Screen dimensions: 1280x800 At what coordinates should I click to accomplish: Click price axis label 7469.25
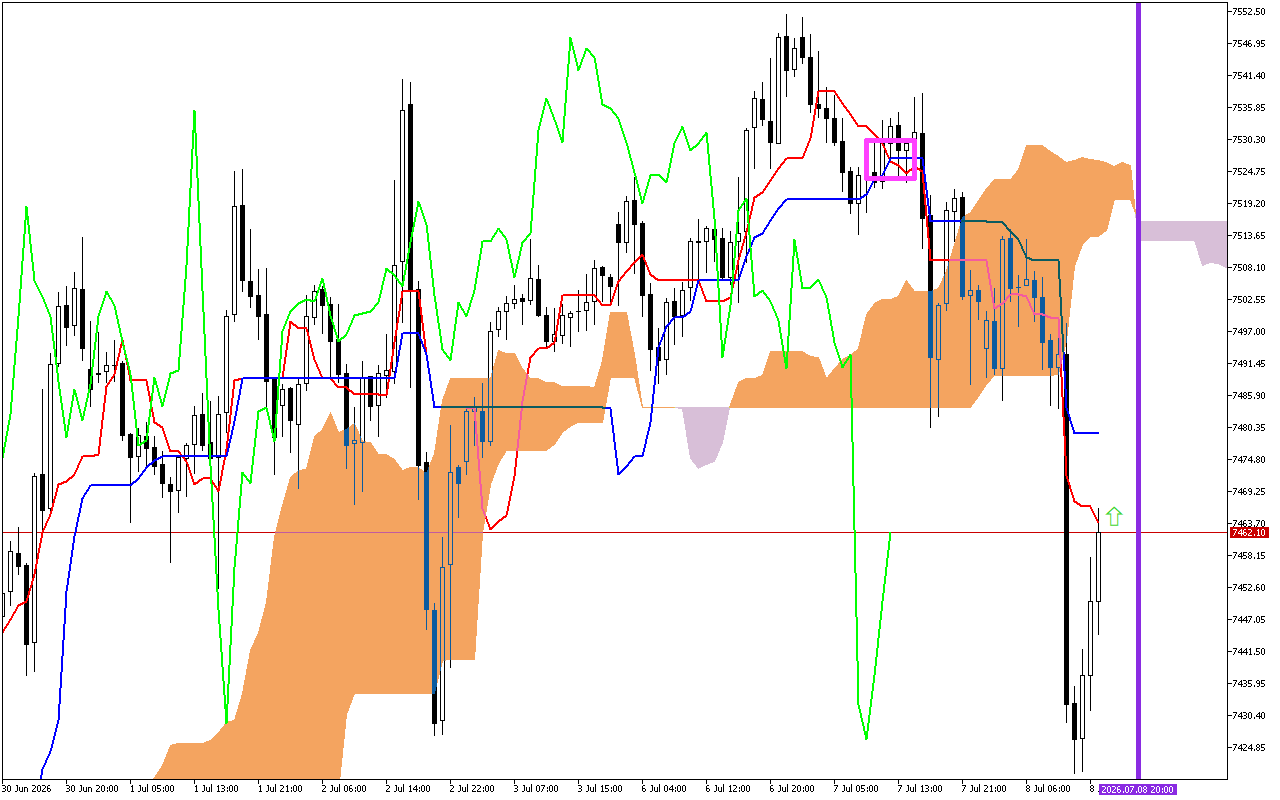1248,492
